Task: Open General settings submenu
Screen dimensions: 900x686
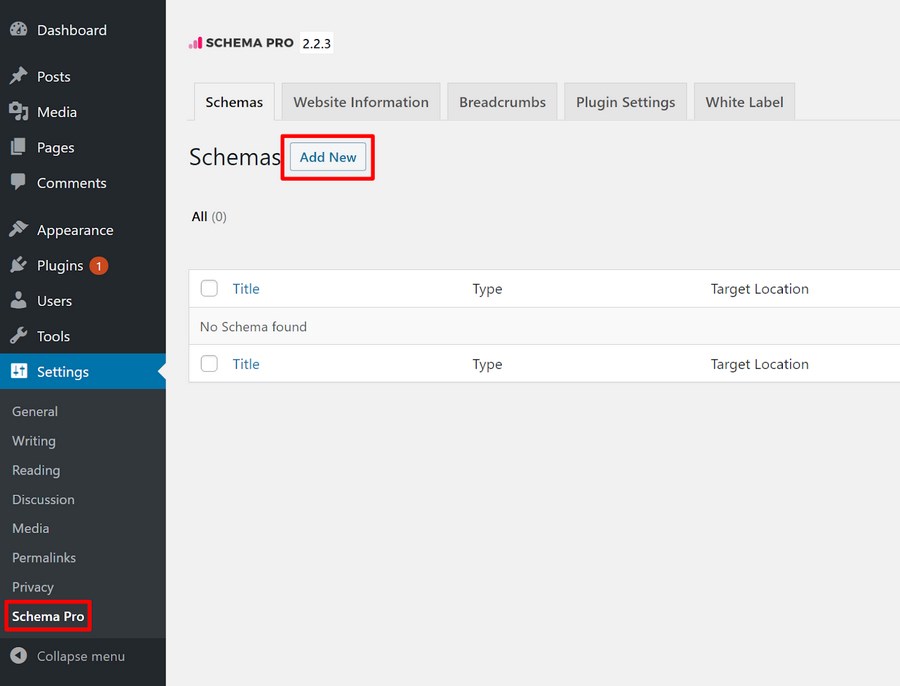Action: point(35,412)
